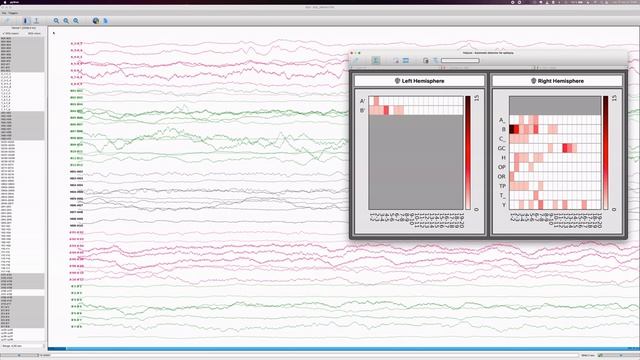
Task: Click the wand tool icon in main toolbar
Action: point(7,21)
